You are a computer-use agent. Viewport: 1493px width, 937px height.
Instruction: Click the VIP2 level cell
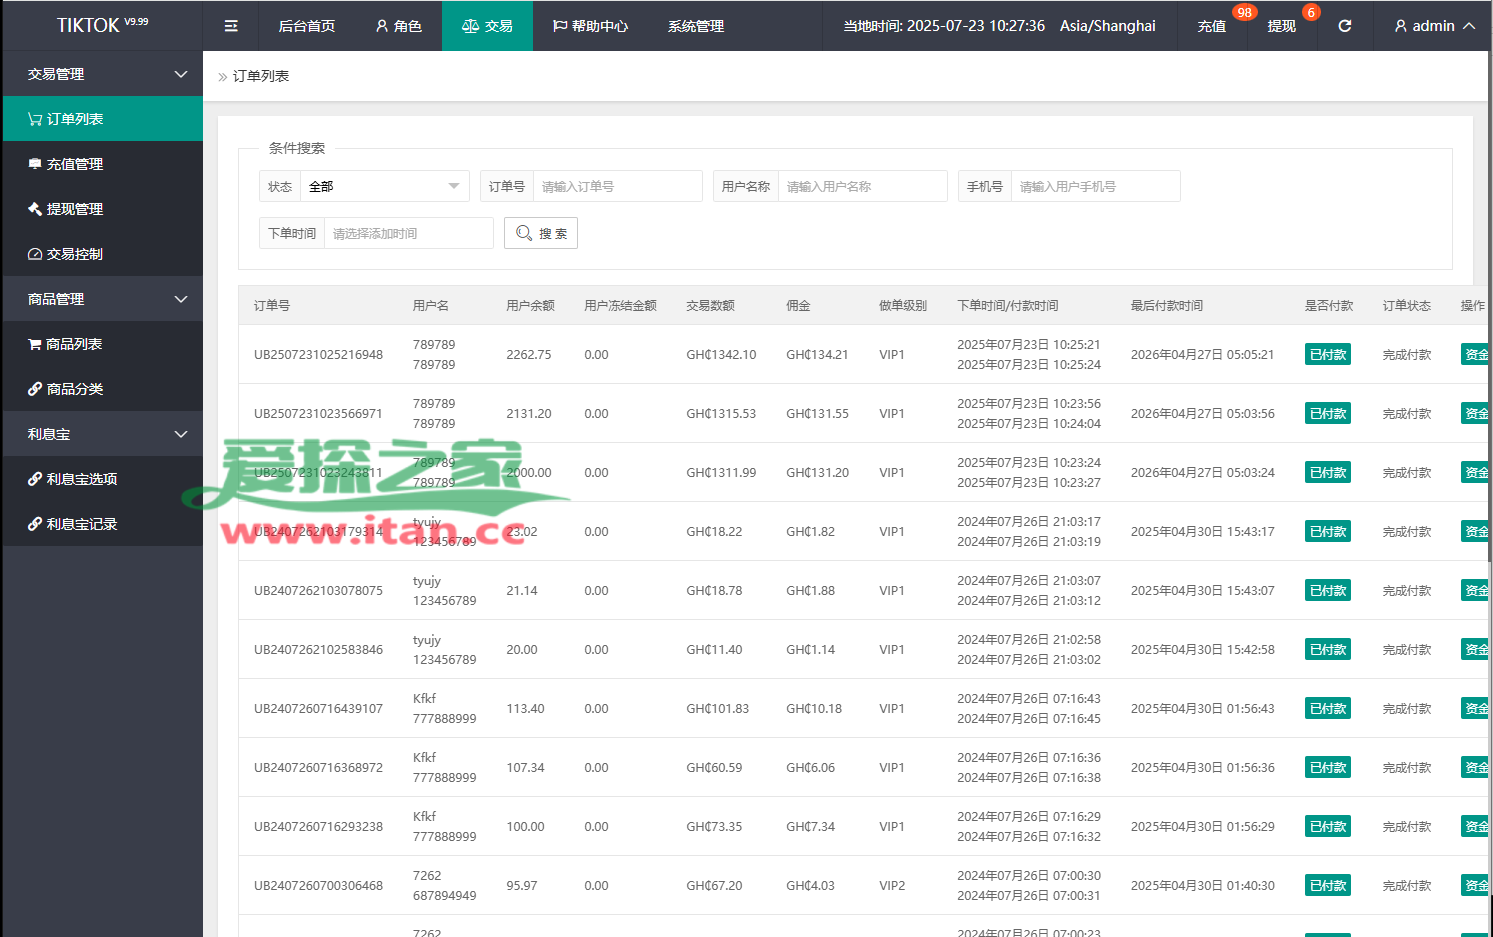892,885
